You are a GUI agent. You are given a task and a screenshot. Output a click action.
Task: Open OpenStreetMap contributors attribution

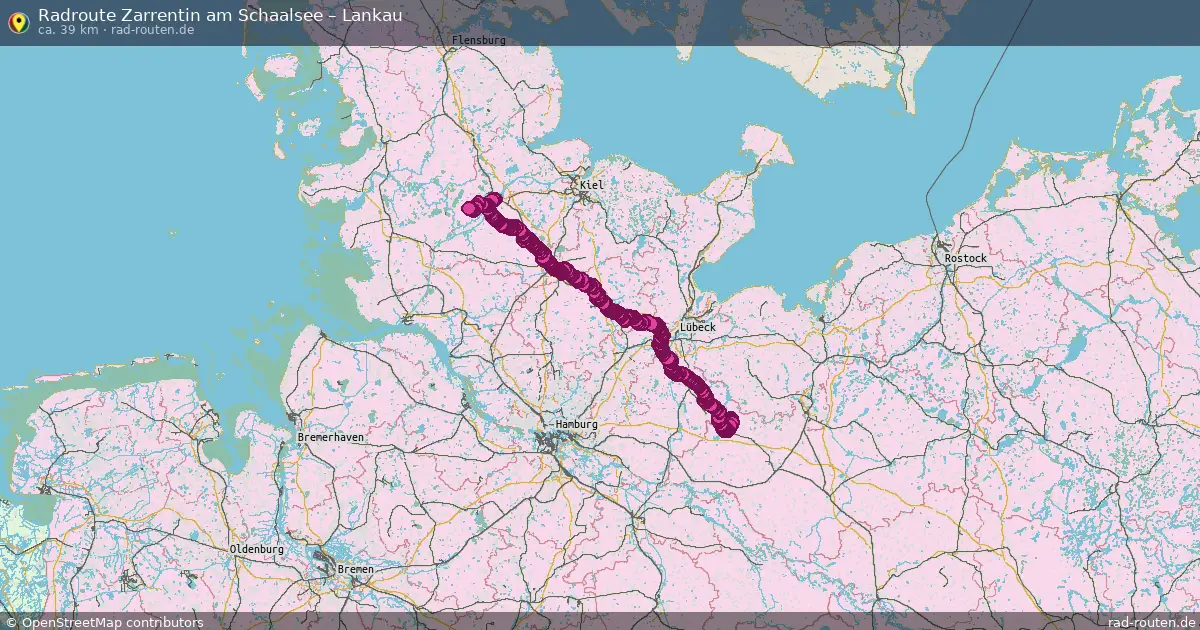coord(104,622)
